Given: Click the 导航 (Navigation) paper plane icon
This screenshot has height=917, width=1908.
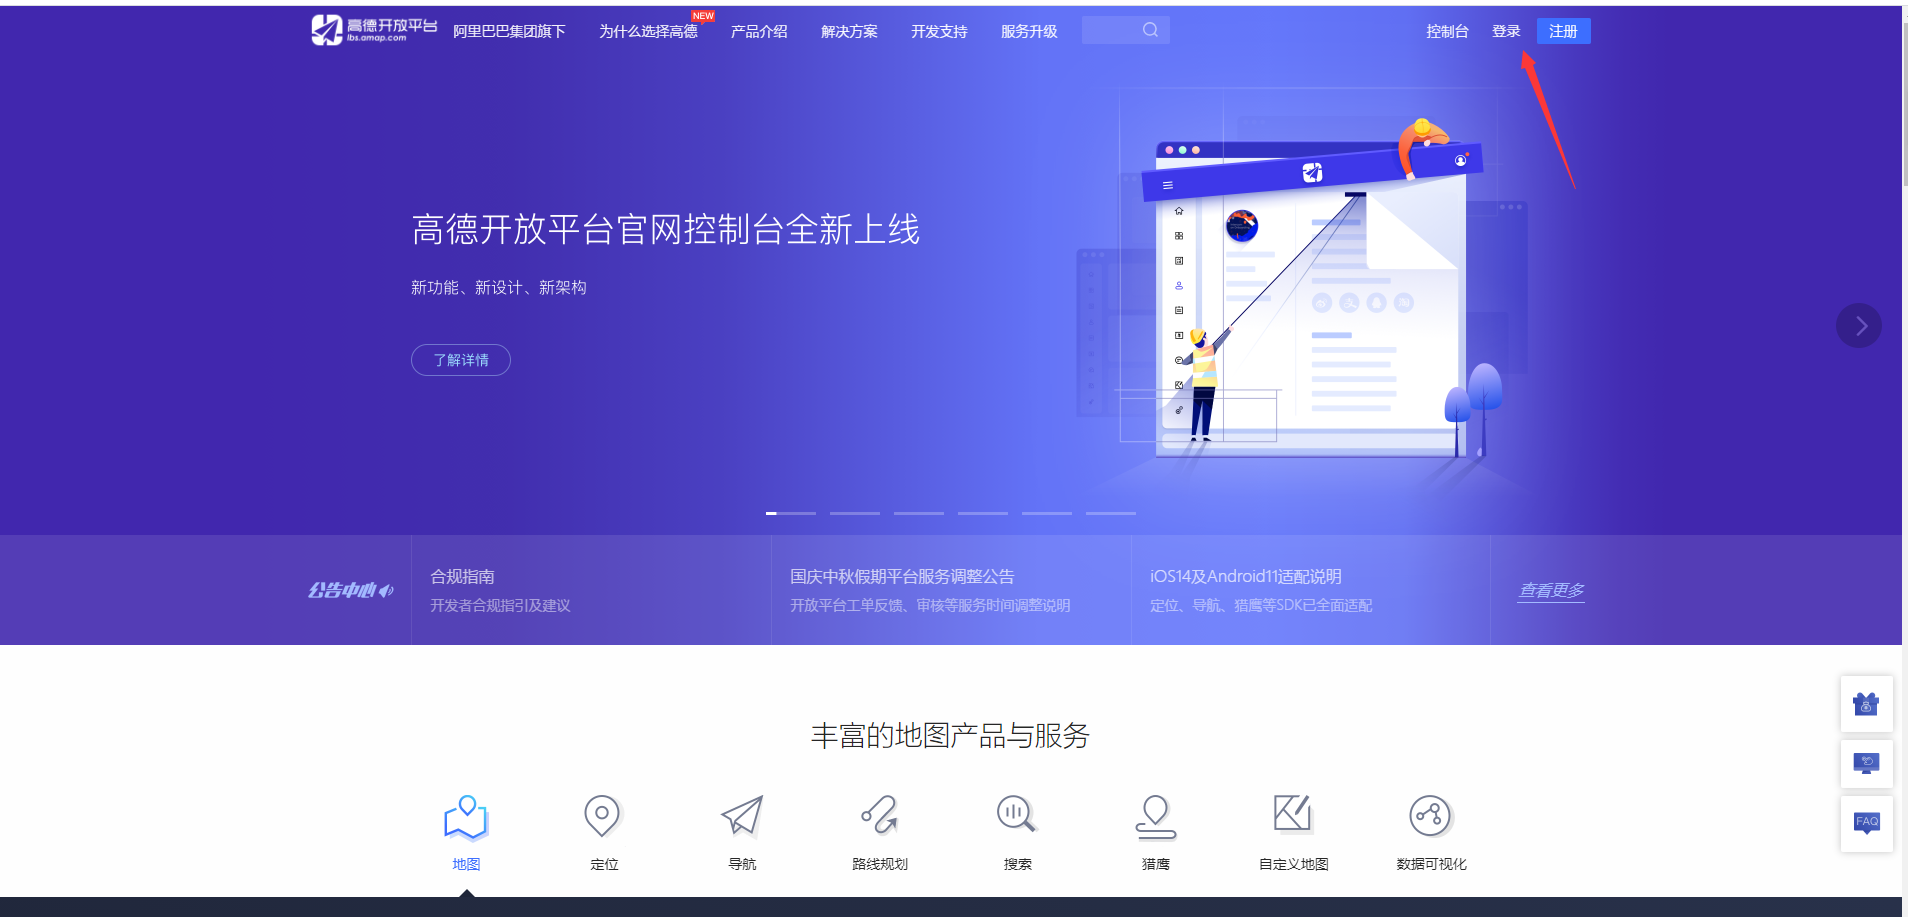Looking at the screenshot, I should coord(740,816).
